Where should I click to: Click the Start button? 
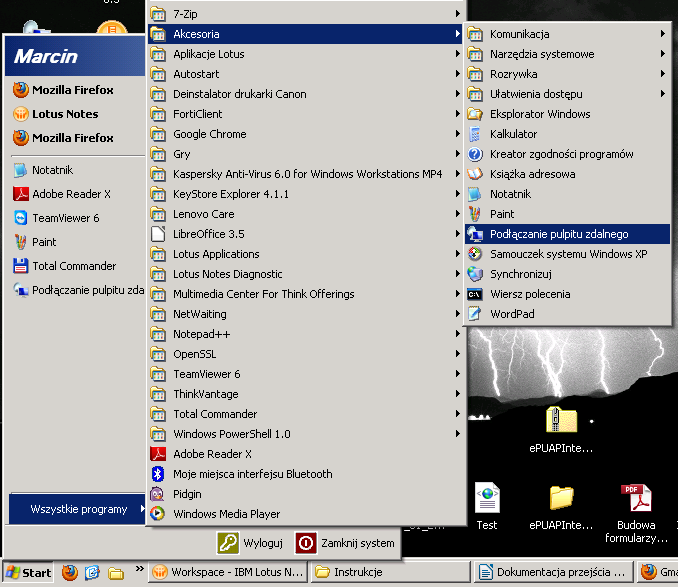click(x=29, y=573)
